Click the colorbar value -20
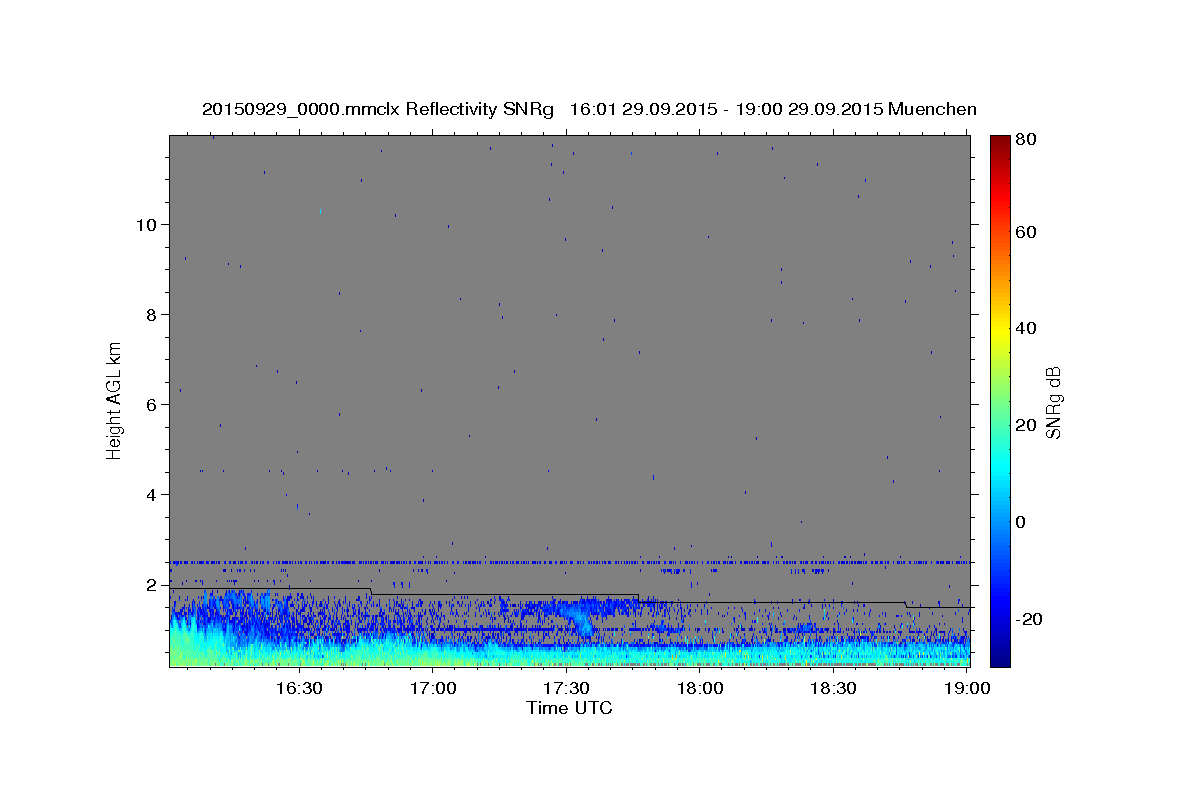Image resolution: width=1200 pixels, height=800 pixels. tap(1027, 619)
